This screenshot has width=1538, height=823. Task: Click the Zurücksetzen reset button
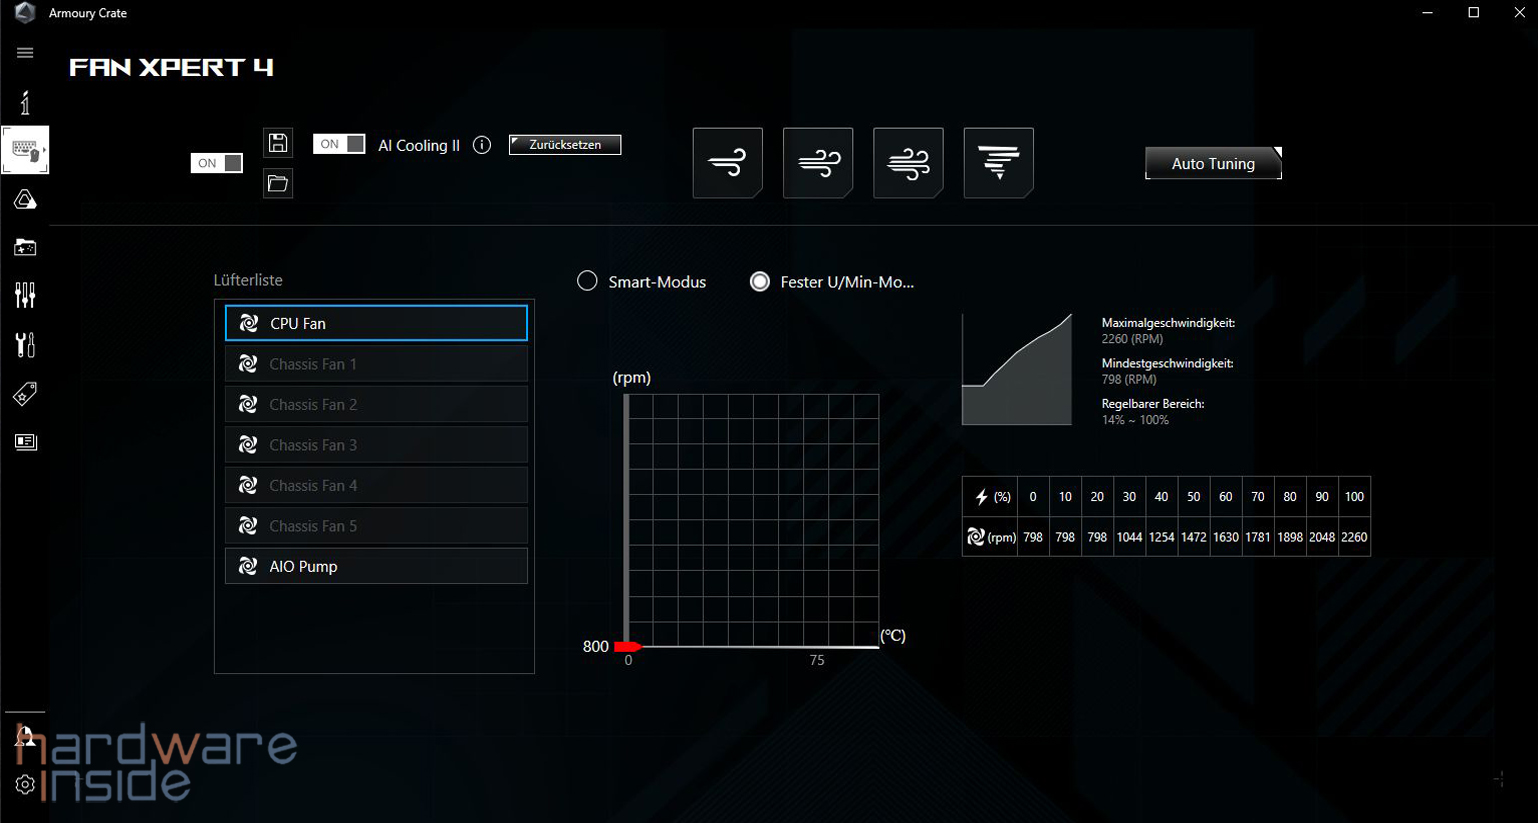(565, 145)
